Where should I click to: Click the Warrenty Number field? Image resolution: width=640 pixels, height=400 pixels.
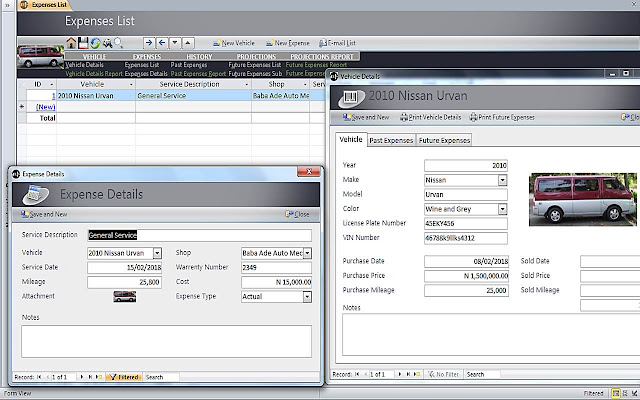click(x=276, y=268)
